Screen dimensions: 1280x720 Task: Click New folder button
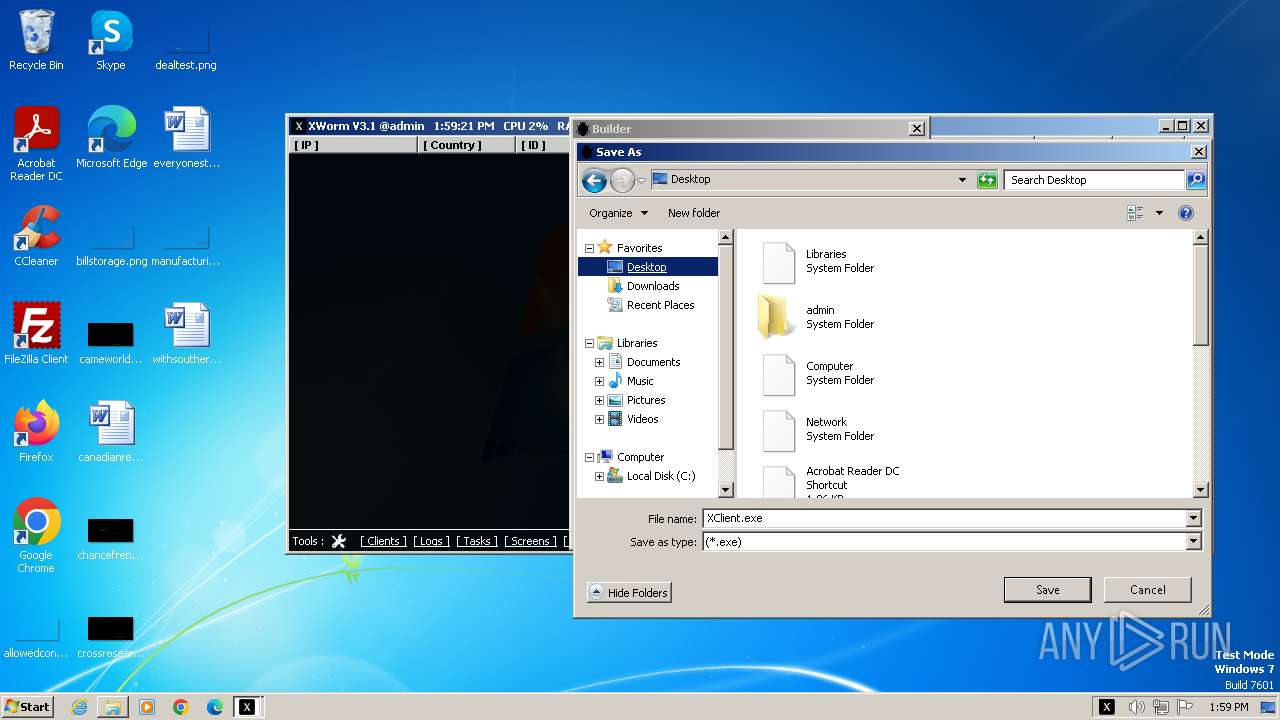694,213
